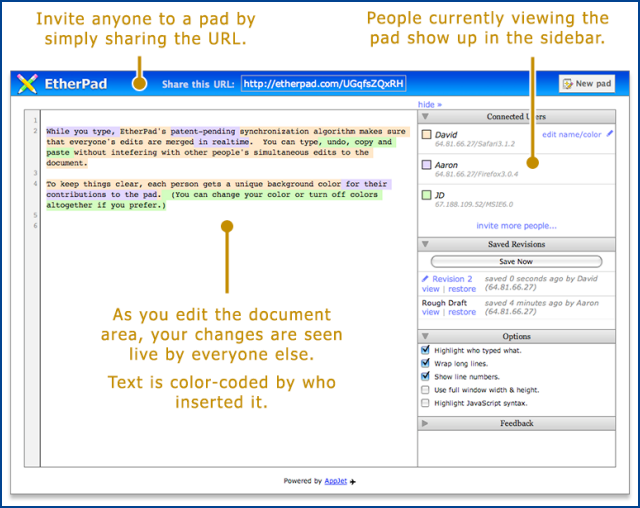Viewport: 640px width, 508px height.
Task: Click the EtherPad crossed-pencils logo
Action: (27, 84)
